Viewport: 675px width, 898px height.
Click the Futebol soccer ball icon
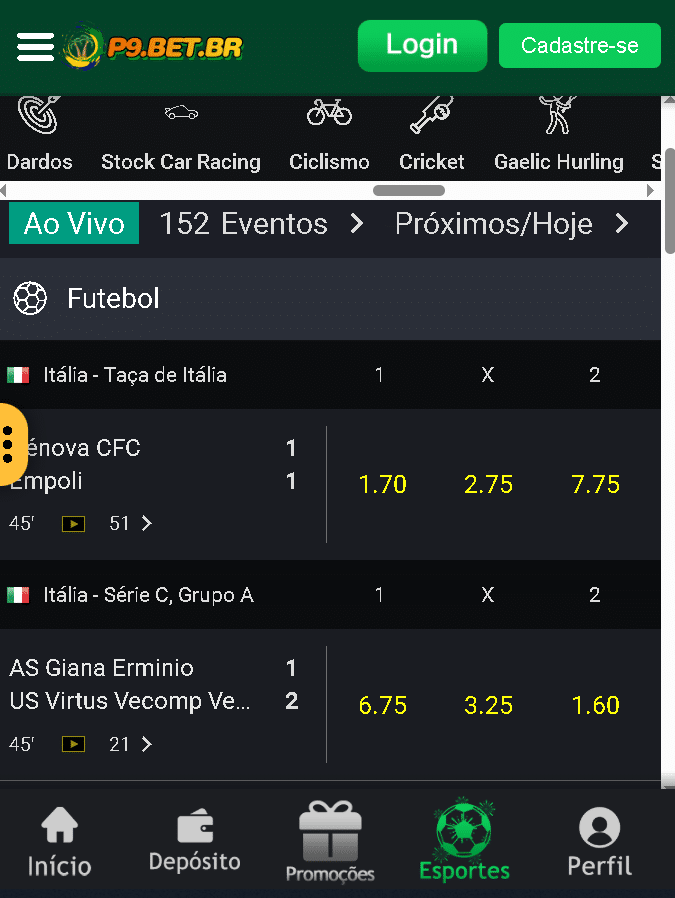tap(30, 297)
